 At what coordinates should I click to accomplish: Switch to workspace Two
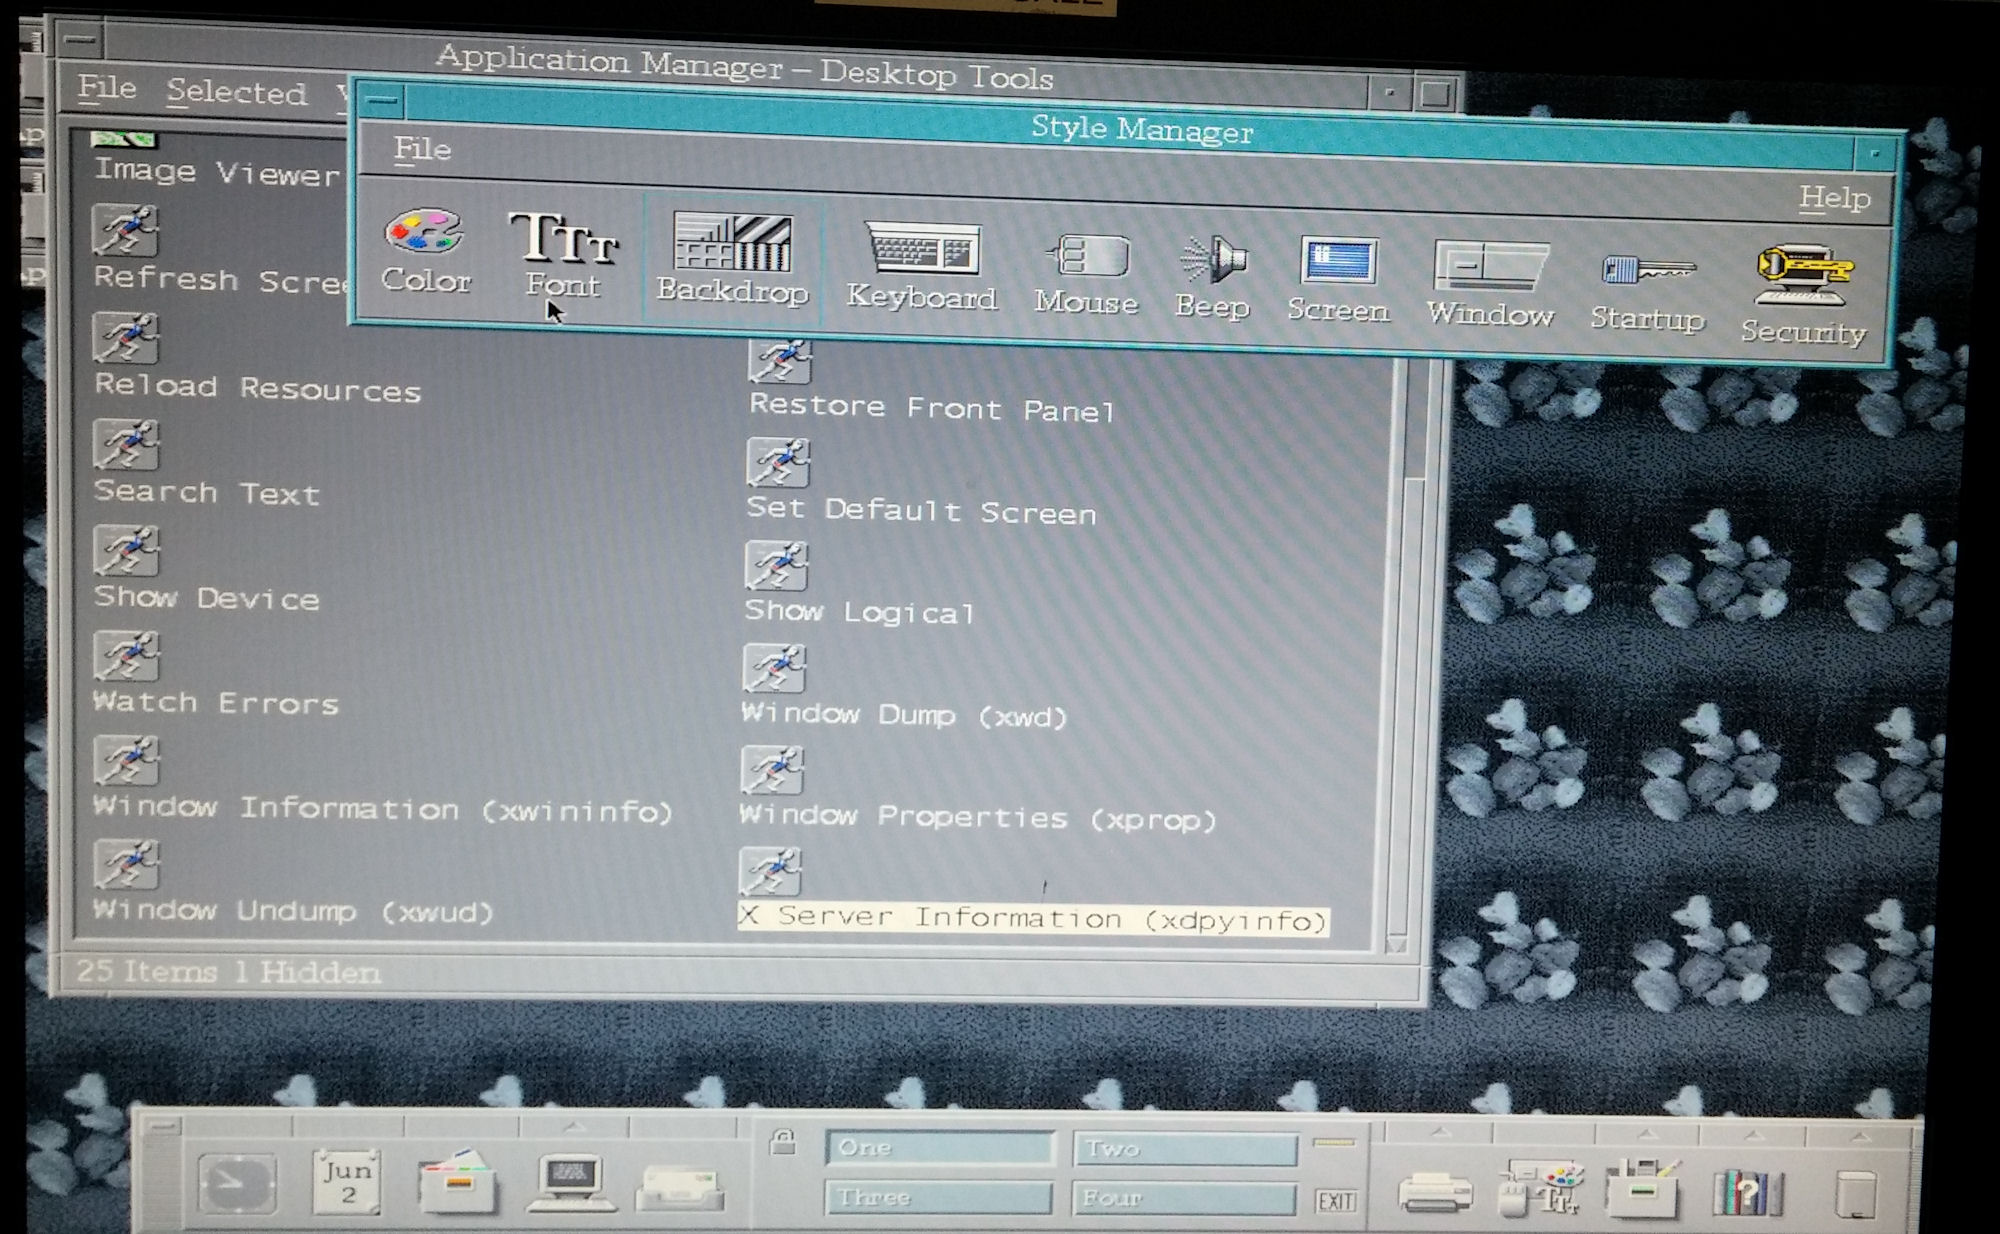pyautogui.click(x=1184, y=1149)
